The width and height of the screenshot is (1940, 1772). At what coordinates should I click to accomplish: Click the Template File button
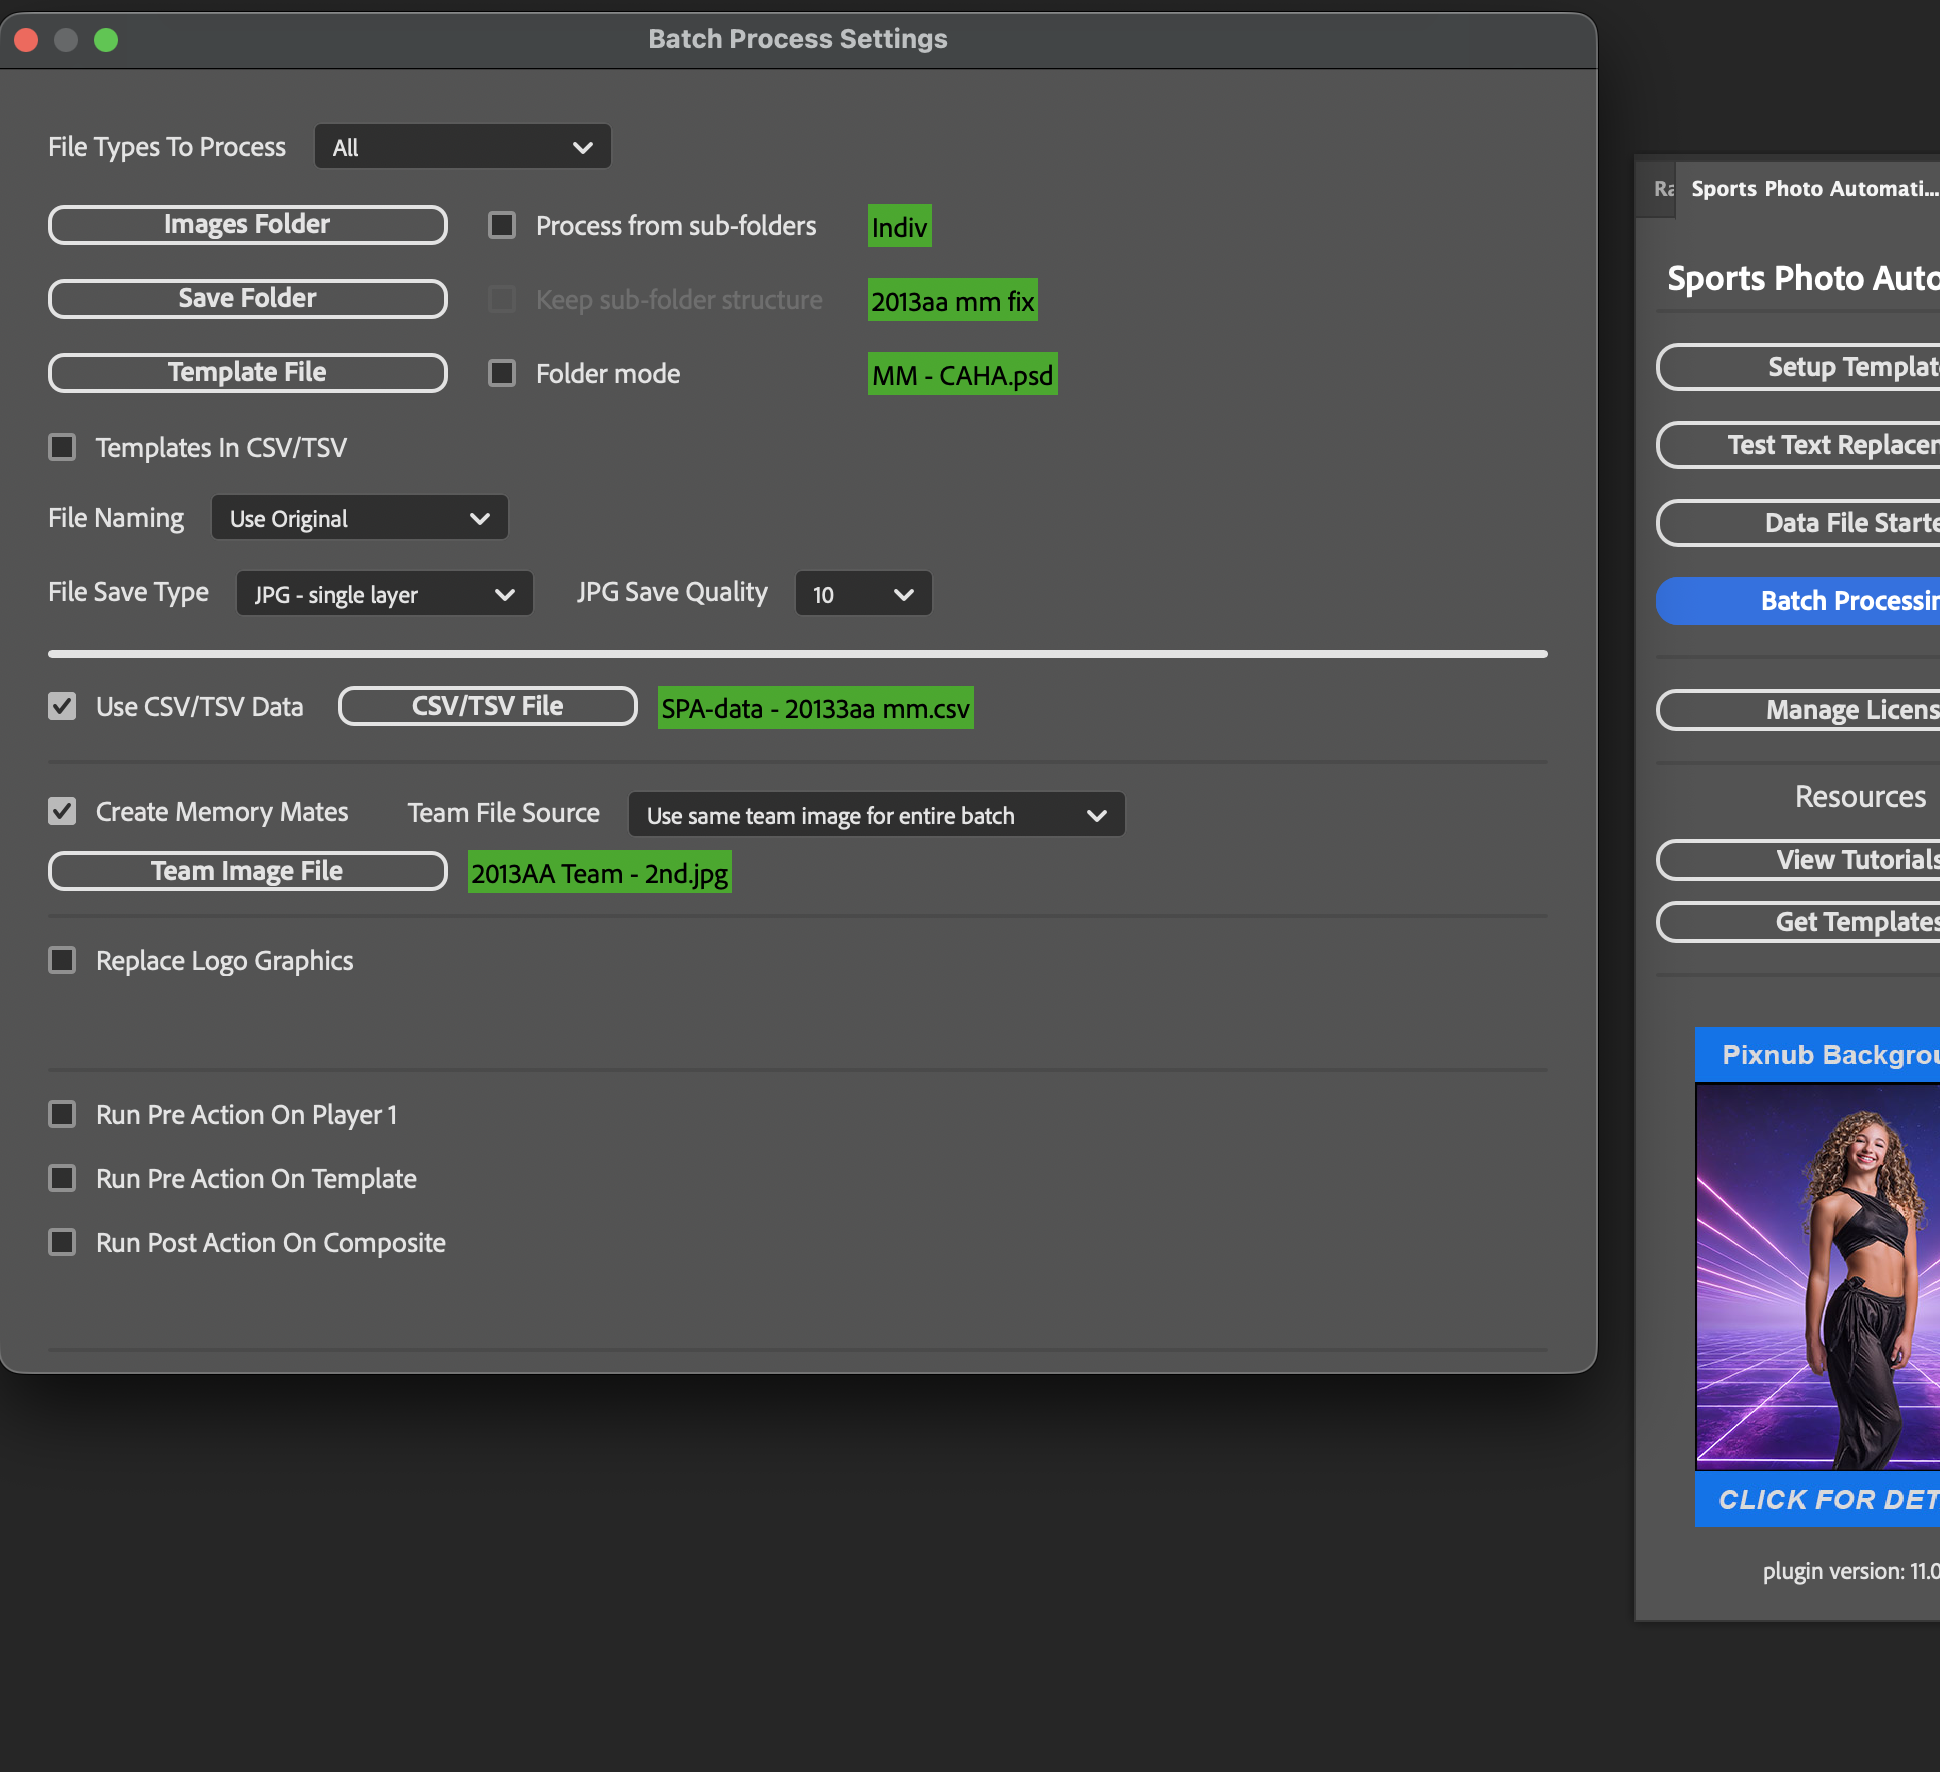247,373
